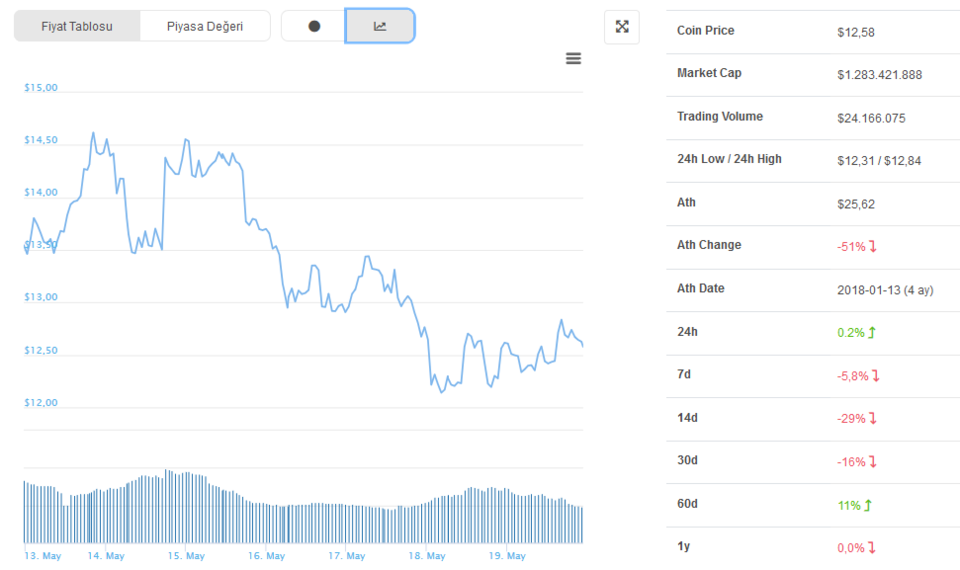Image resolution: width=960 pixels, height=570 pixels.
Task: Click the red down arrow beside 14d -29%
Action: click(873, 419)
